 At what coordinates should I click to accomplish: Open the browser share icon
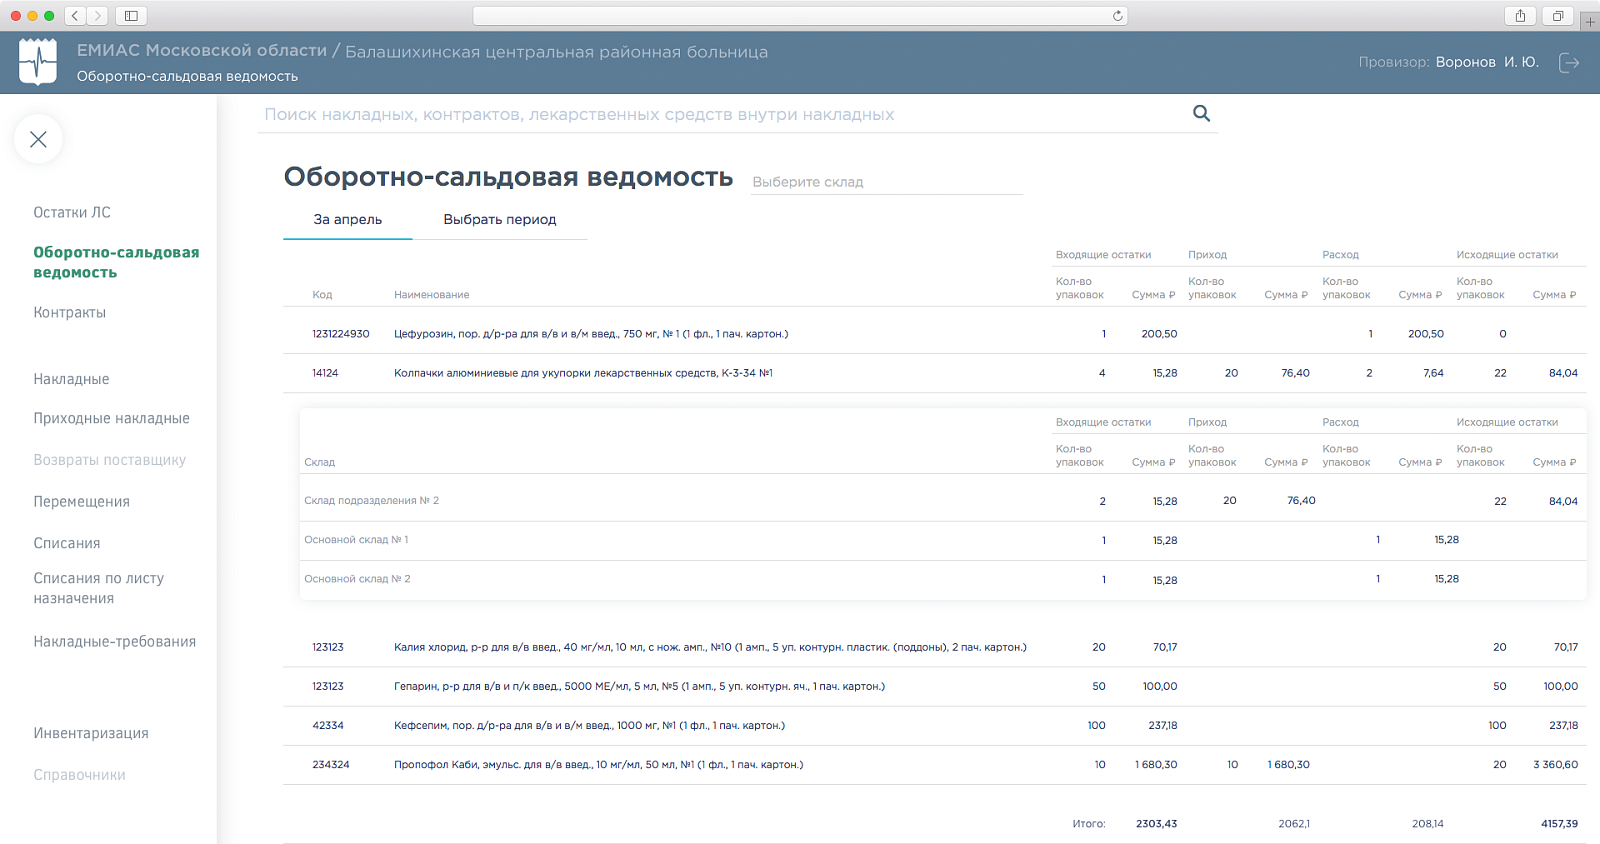point(1520,16)
